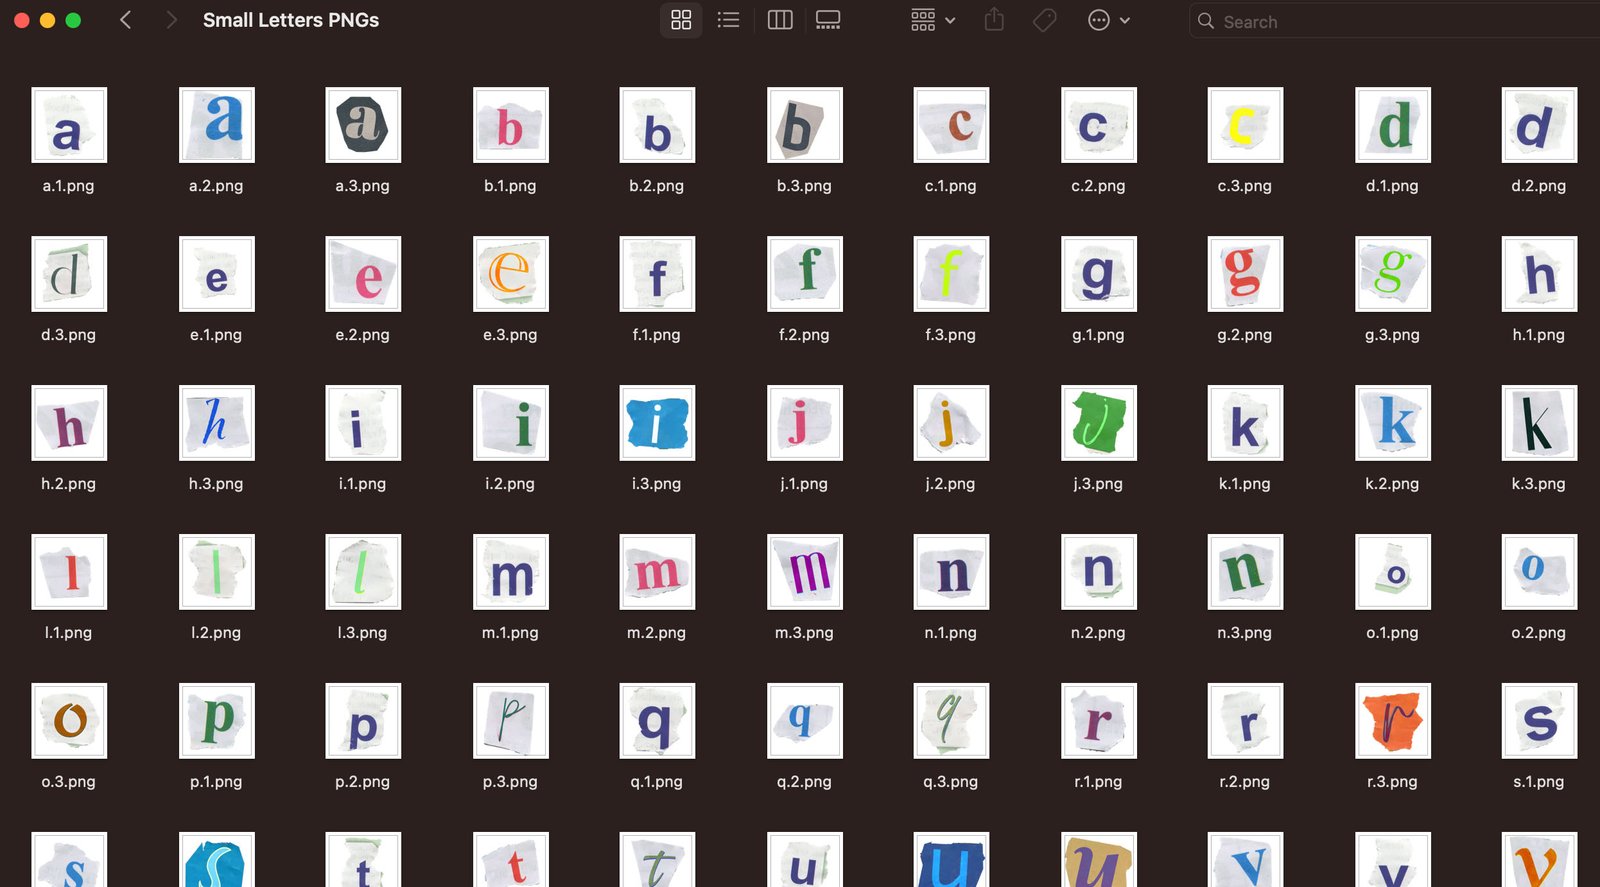Select a.3.png file icon
Screen dimensions: 1600x887
pyautogui.click(x=363, y=125)
